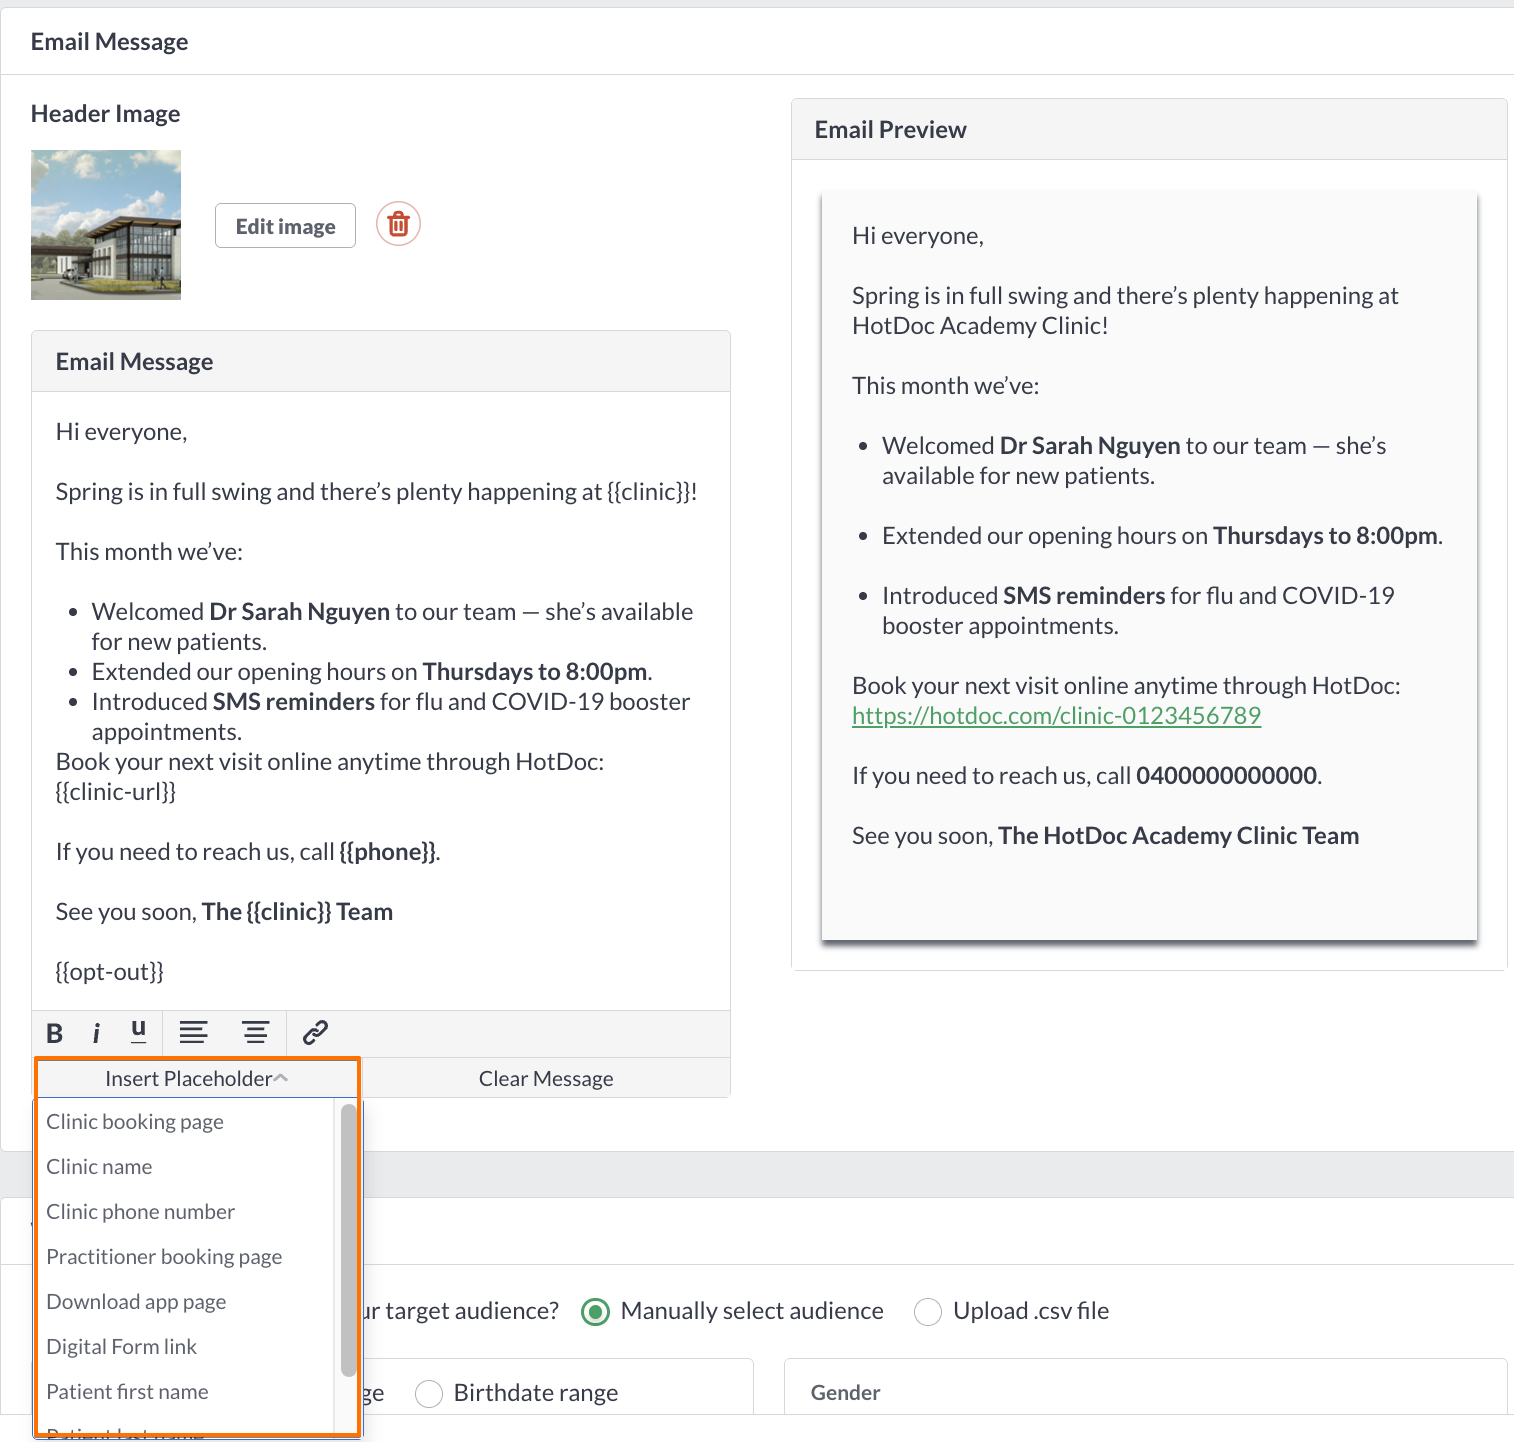
Task: Collapse the Insert Placeholder dropdown
Action: [197, 1078]
